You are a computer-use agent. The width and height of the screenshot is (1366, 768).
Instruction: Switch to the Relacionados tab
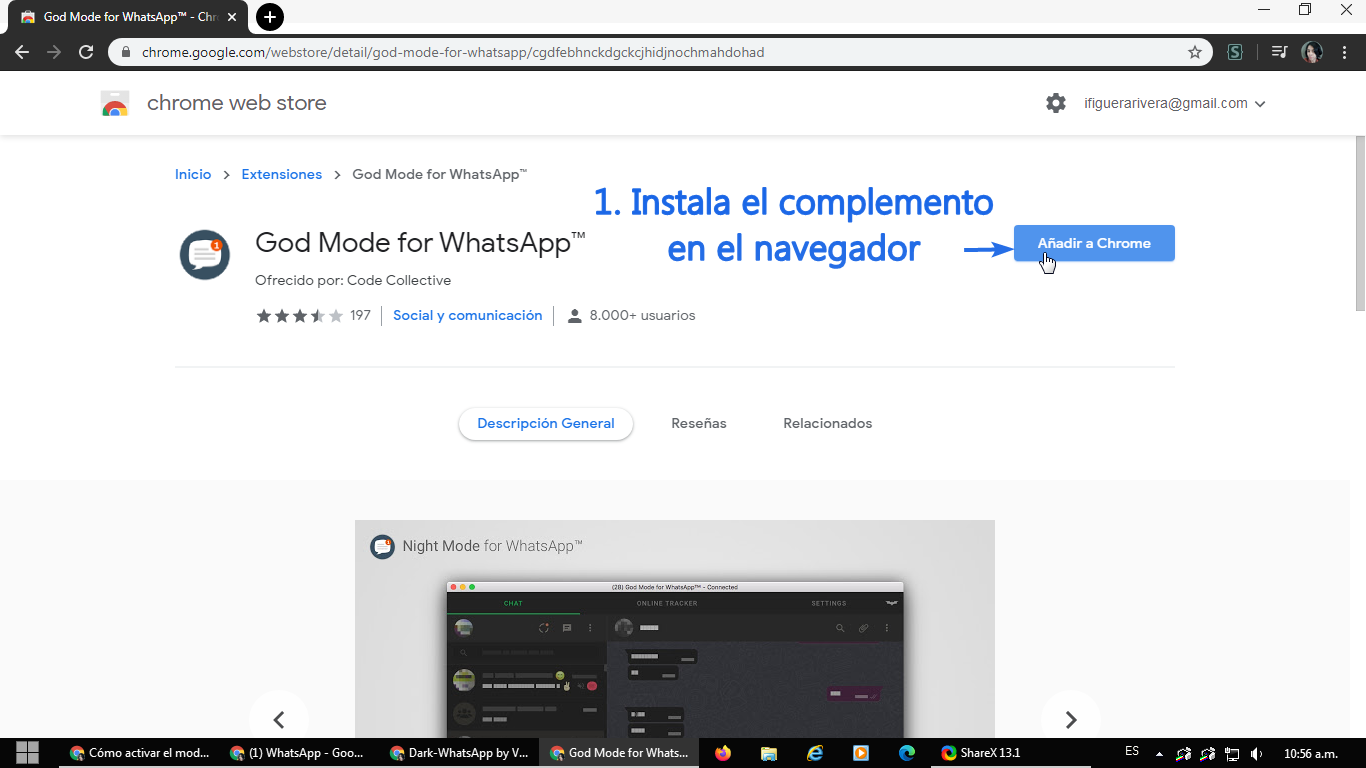(x=828, y=423)
